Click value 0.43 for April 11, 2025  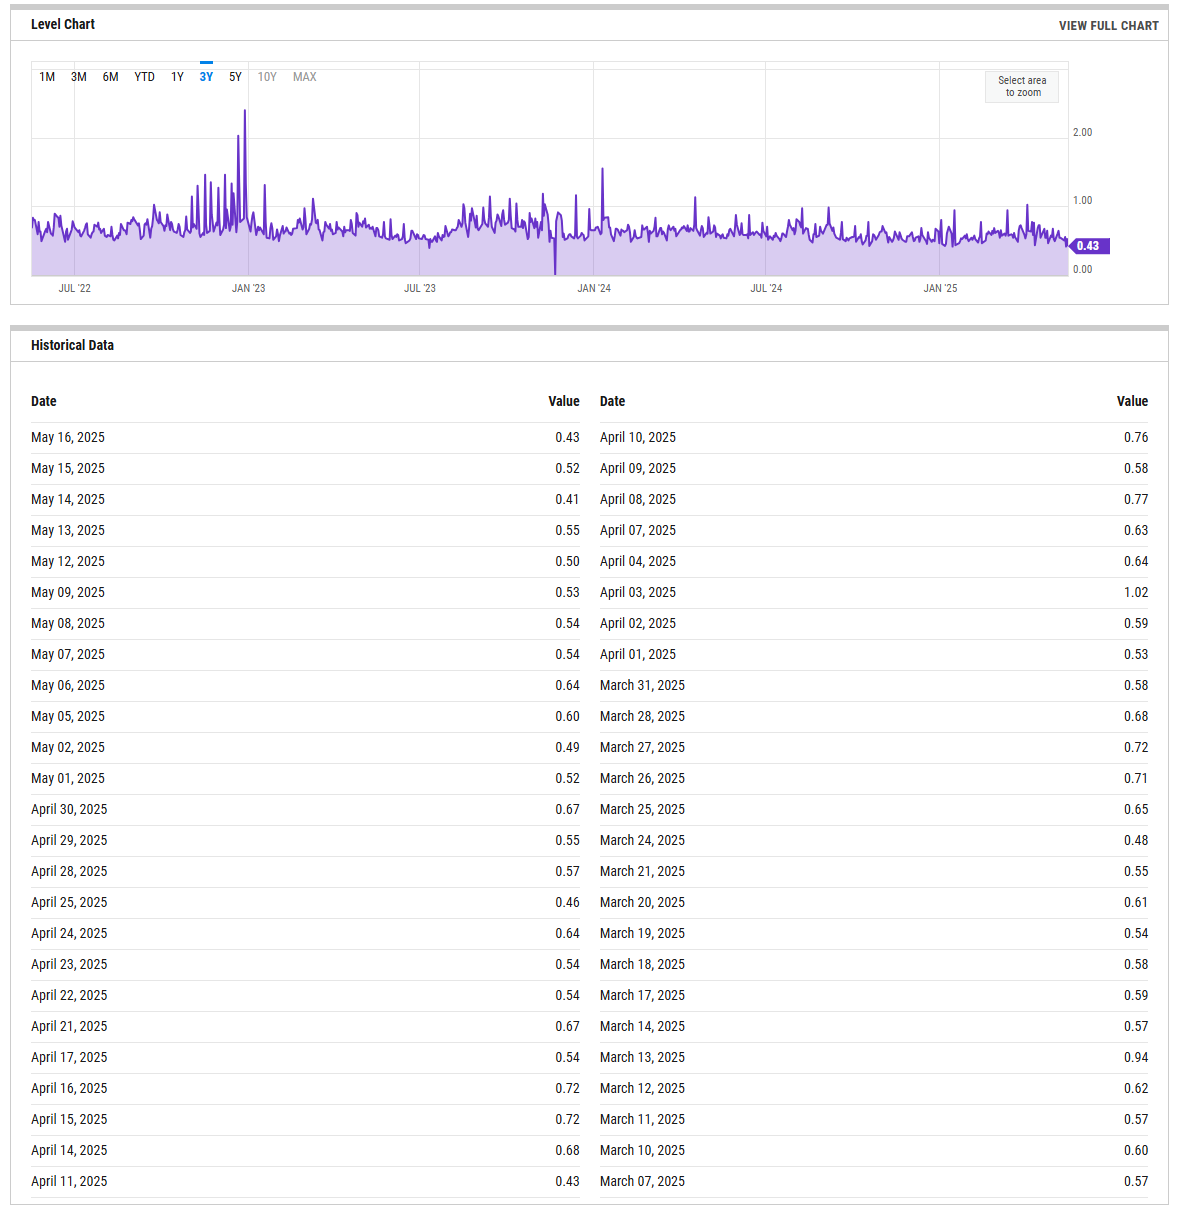567,1181
